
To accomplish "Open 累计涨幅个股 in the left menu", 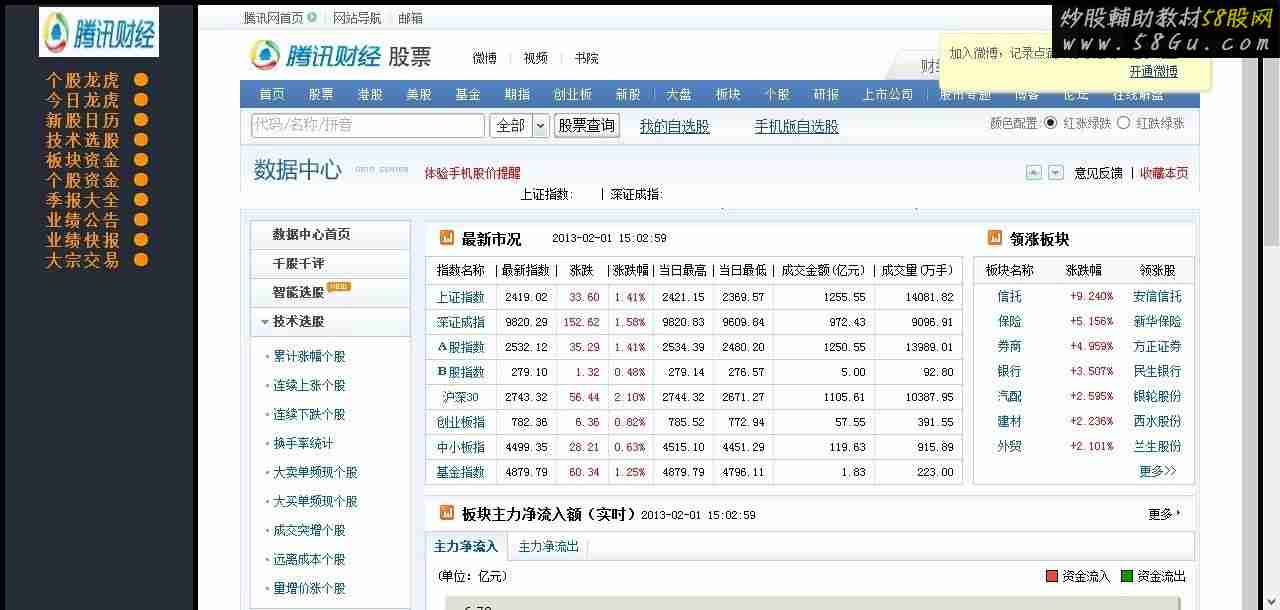I will 309,356.
